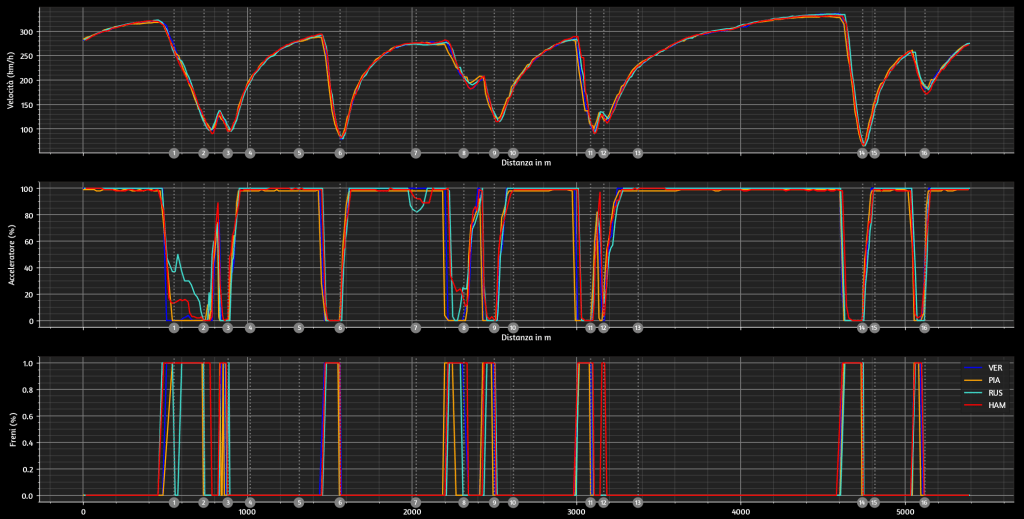Select corner marker 10 on the speed chart
1024x519 pixels.
point(513,153)
